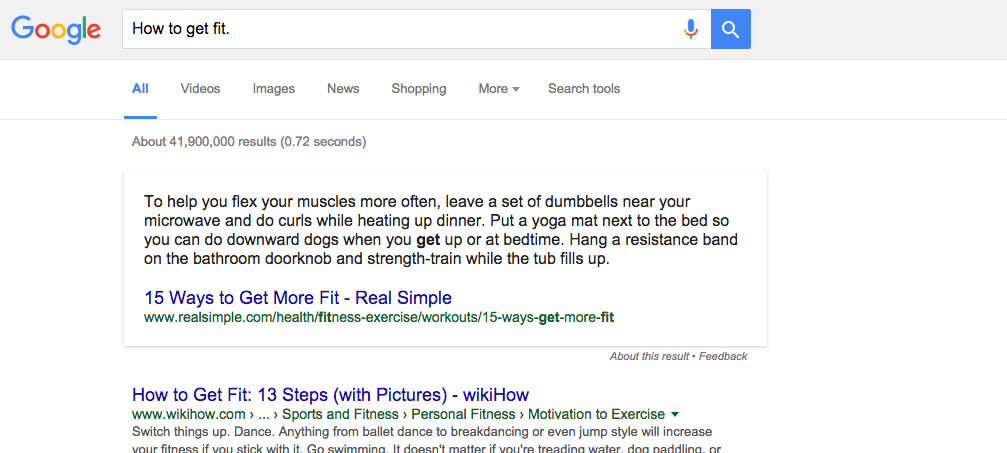Open wikiHow result's green arrow menu
1007x453 pixels.
point(674,414)
